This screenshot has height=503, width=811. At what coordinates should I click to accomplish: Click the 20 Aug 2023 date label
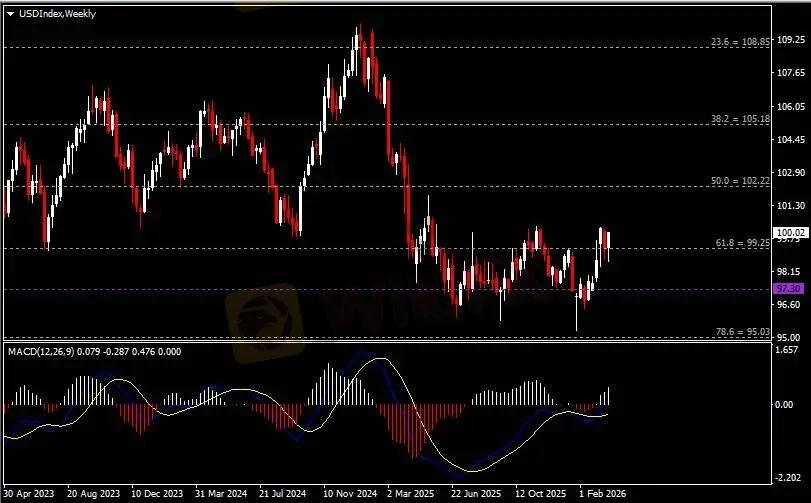93,494
